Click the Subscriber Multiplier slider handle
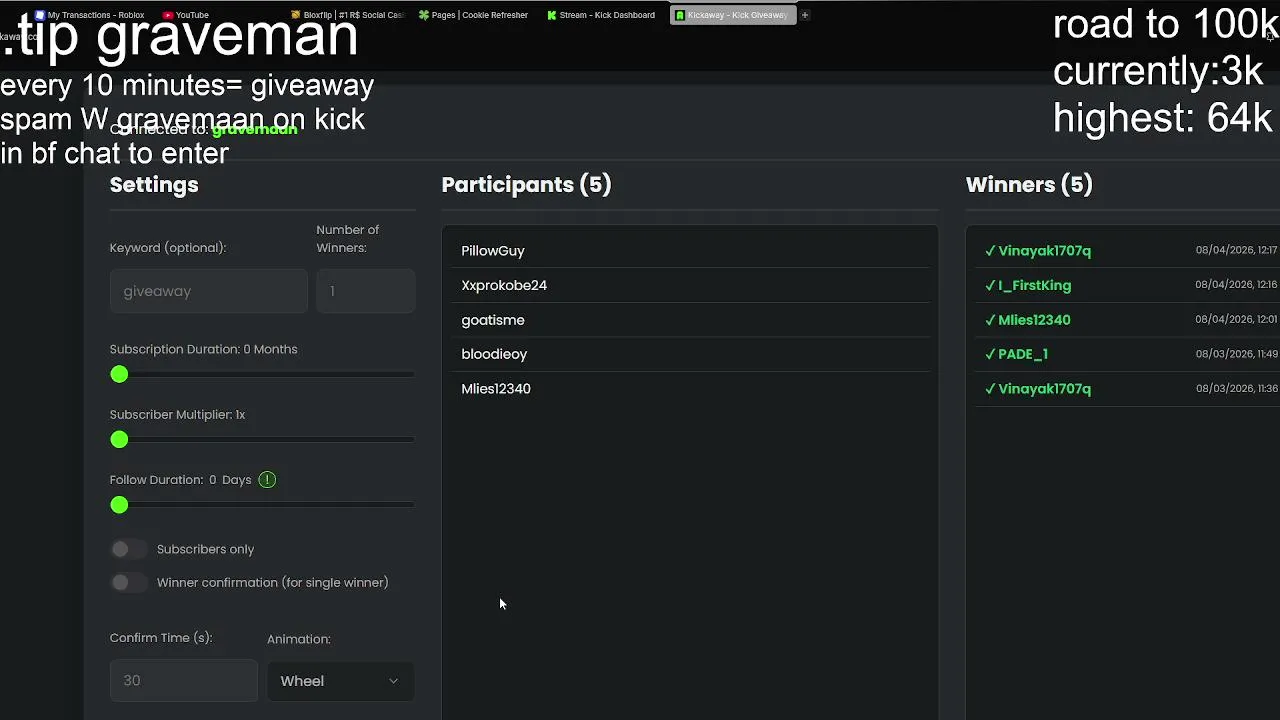Screen dimensions: 1280x720 119,439
